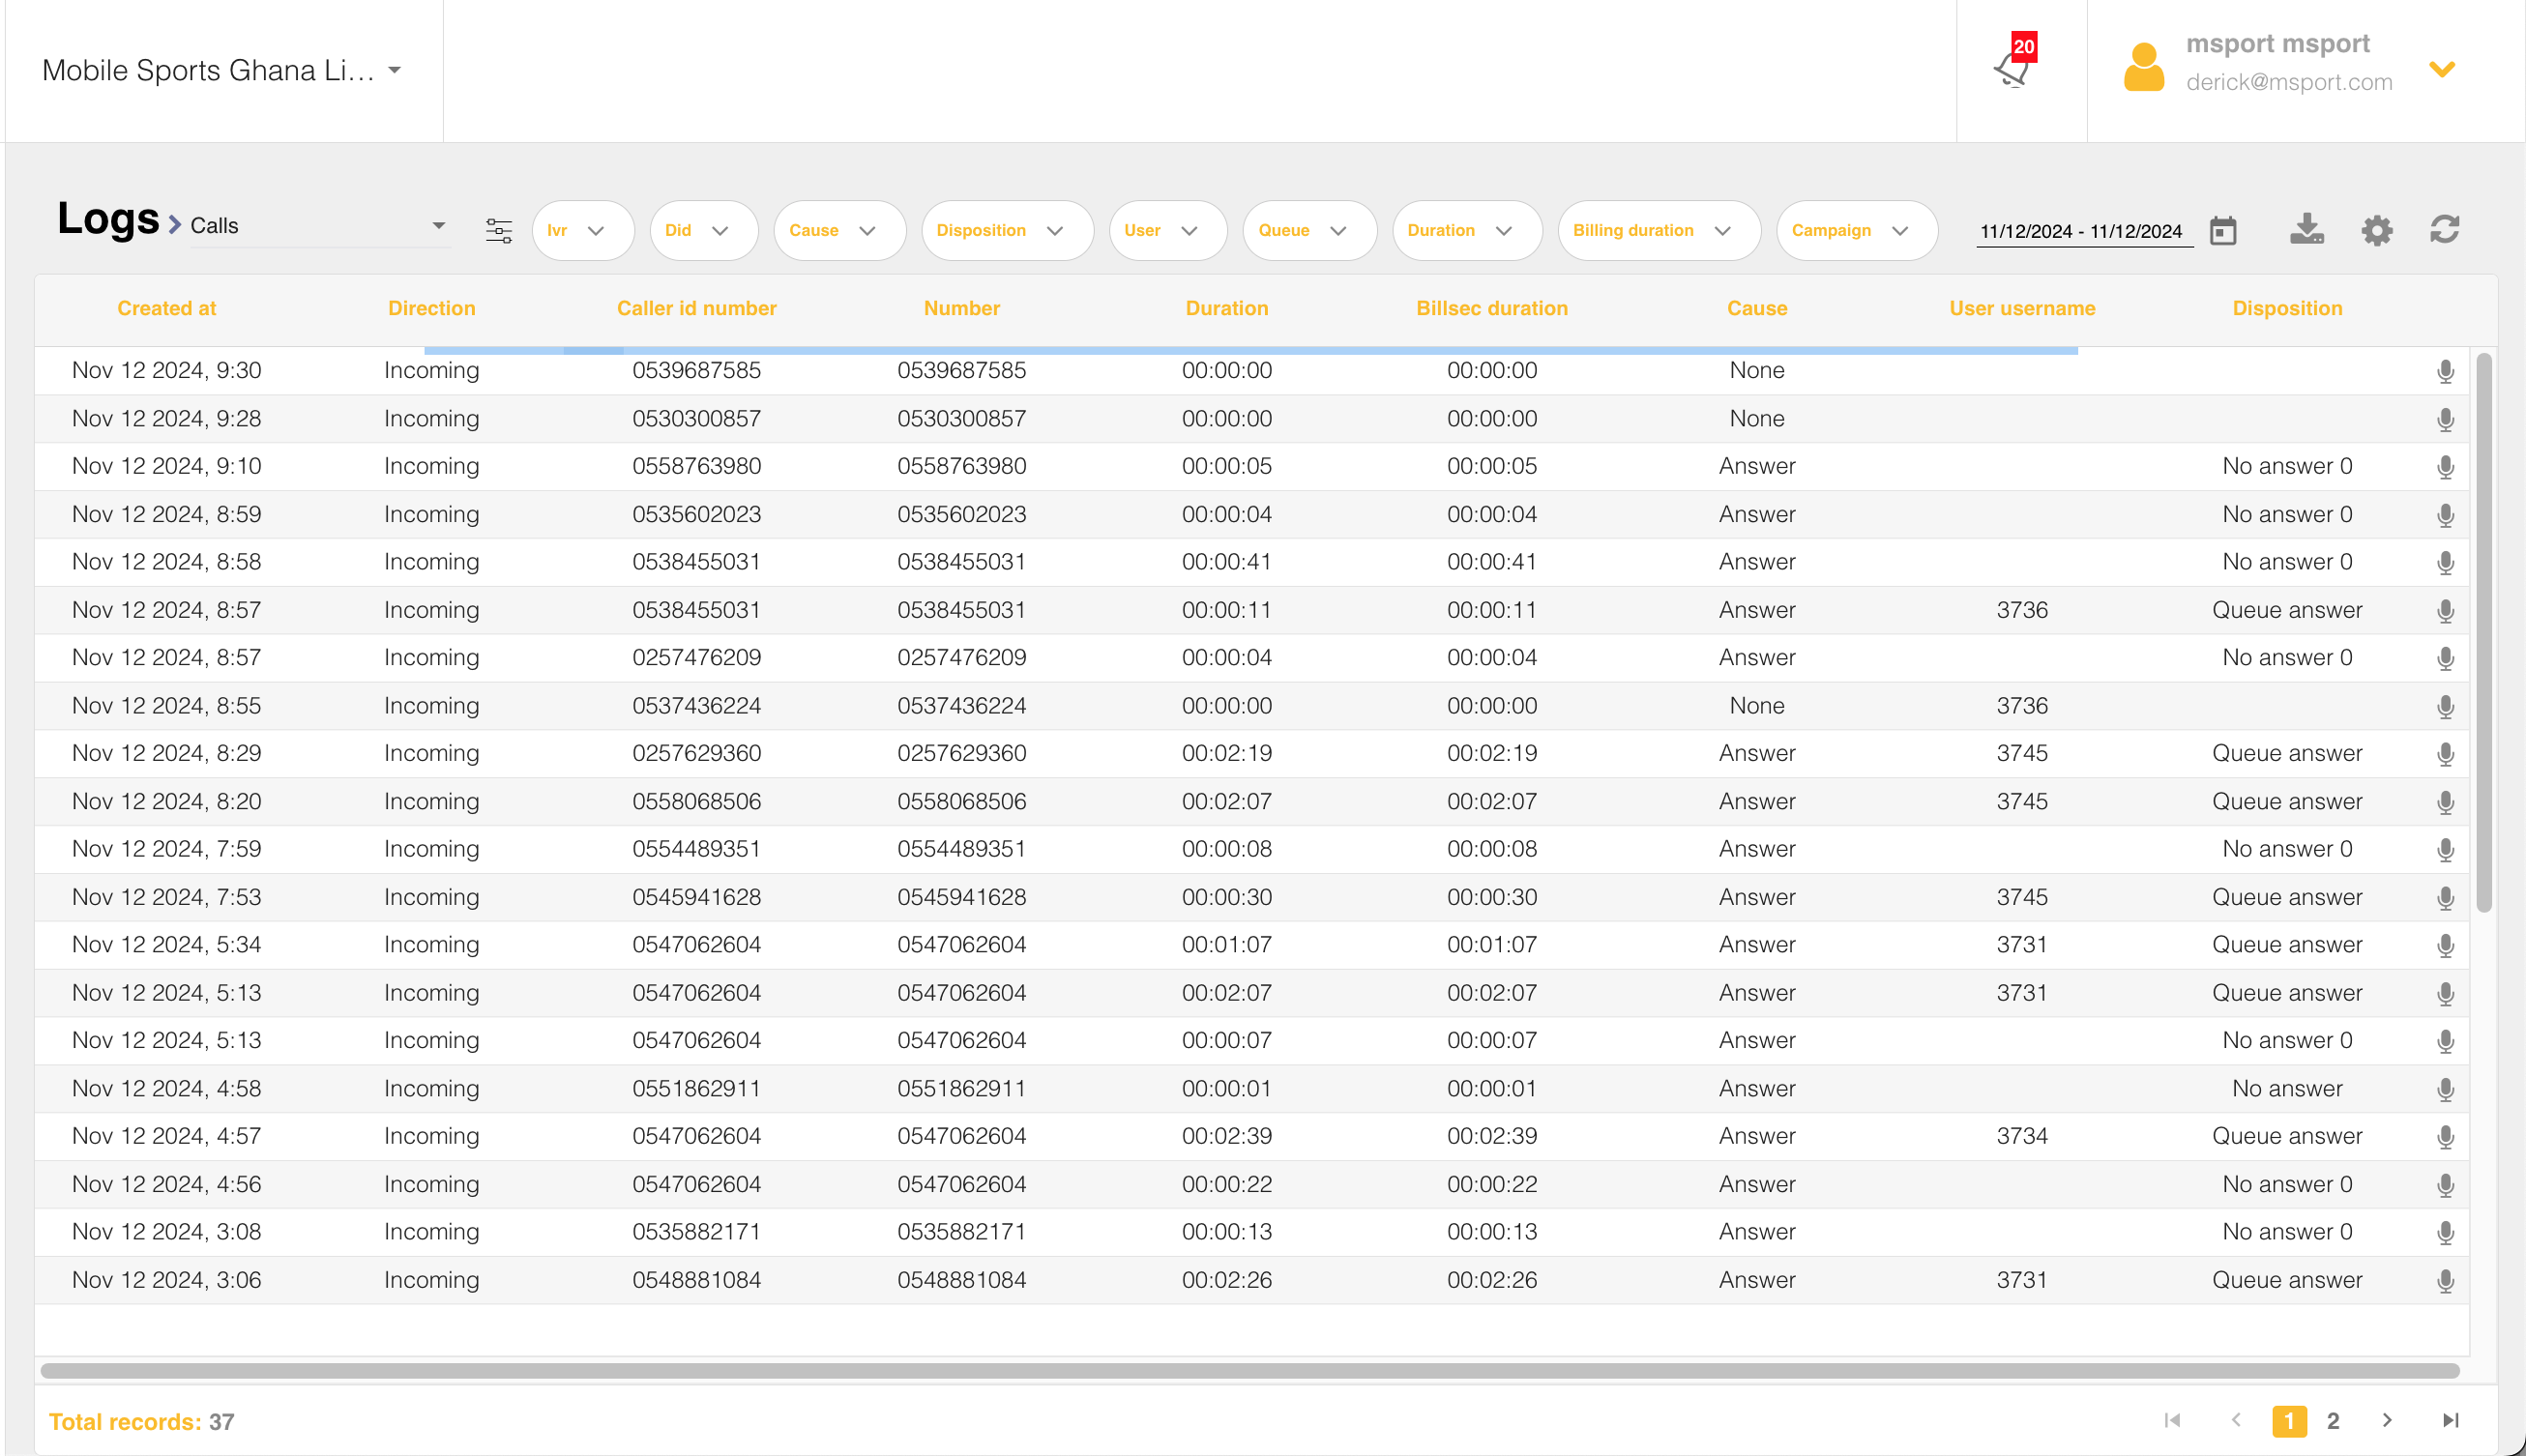Sort by User username column header
2526x1456 pixels.
pos(2022,308)
